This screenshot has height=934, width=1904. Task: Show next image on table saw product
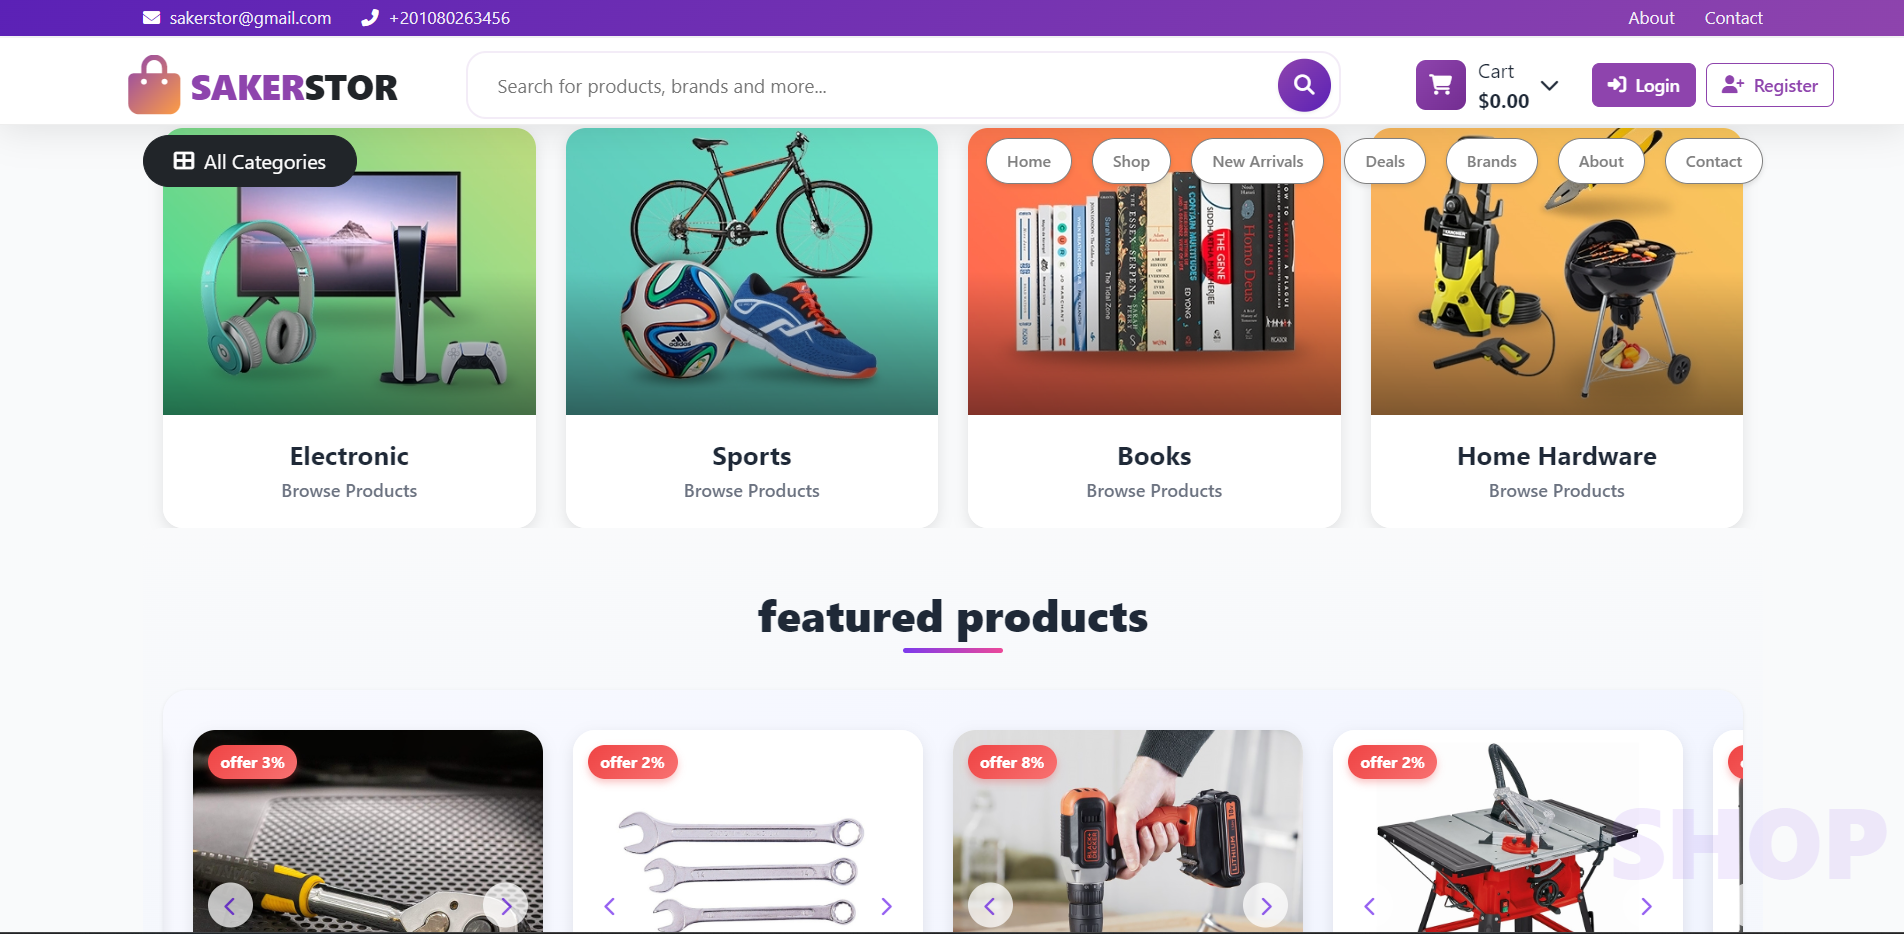pyautogui.click(x=1646, y=906)
